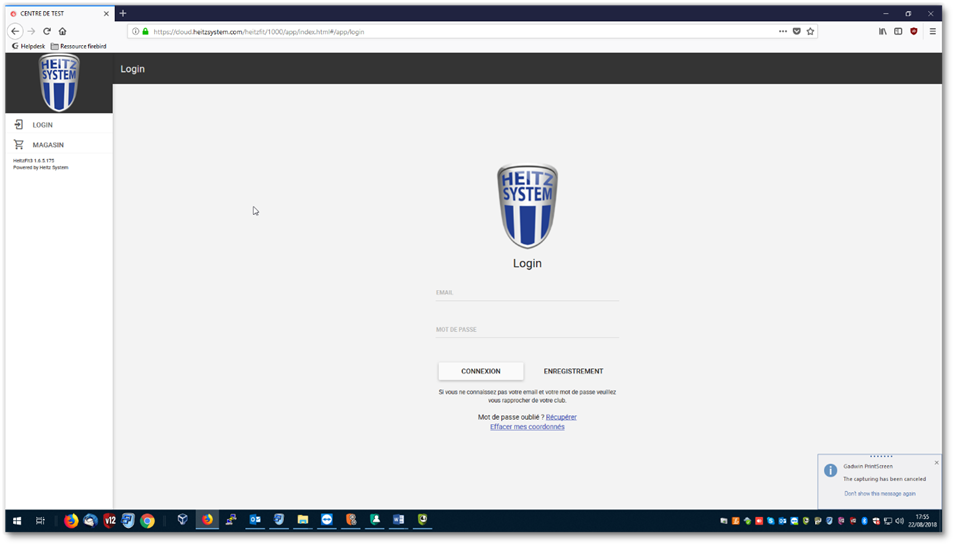Open Firefox library icon
The height and width of the screenshot is (545, 955).
(x=883, y=32)
